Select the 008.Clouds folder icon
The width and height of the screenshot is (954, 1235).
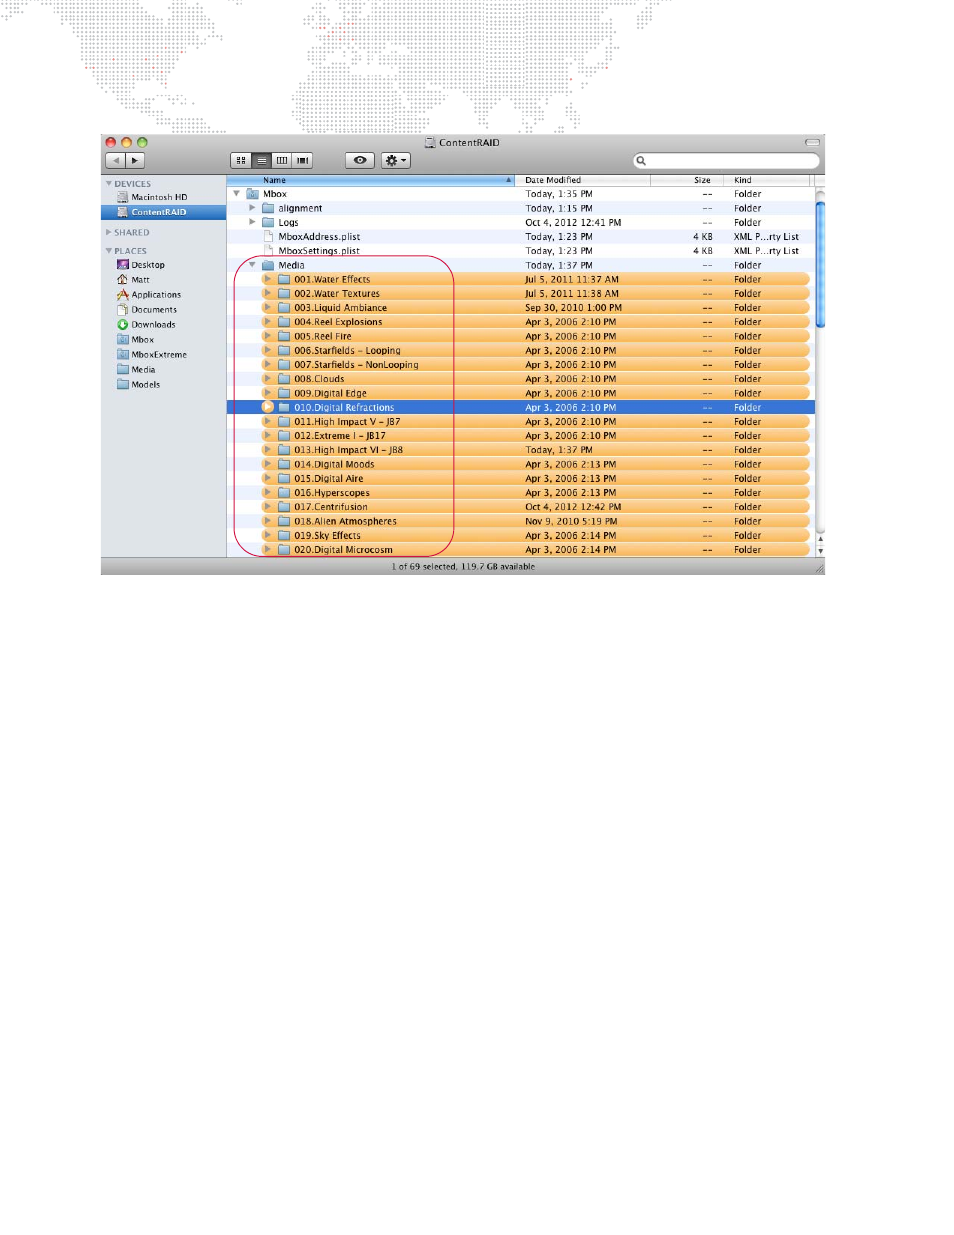click(284, 379)
